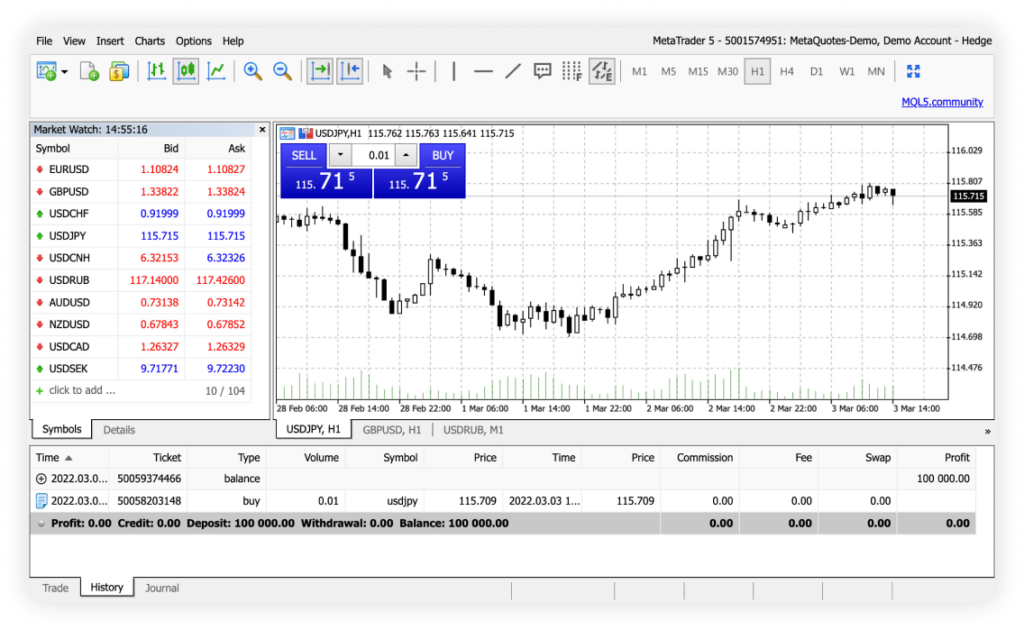Click the bar chart type icon

tap(156, 71)
